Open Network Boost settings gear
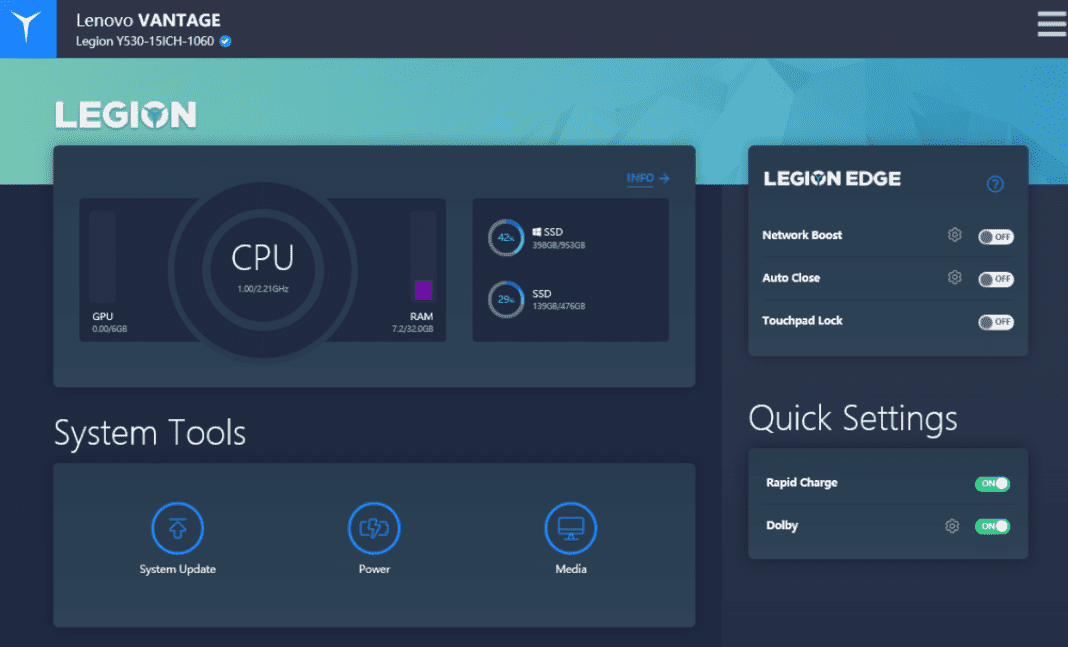This screenshot has width=1068, height=647. (955, 235)
